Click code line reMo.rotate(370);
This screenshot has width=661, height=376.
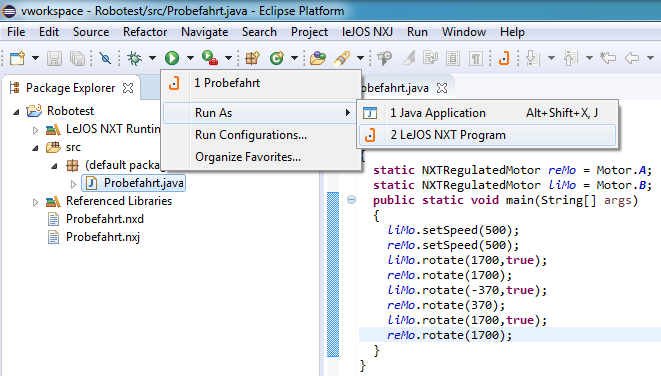[446, 305]
